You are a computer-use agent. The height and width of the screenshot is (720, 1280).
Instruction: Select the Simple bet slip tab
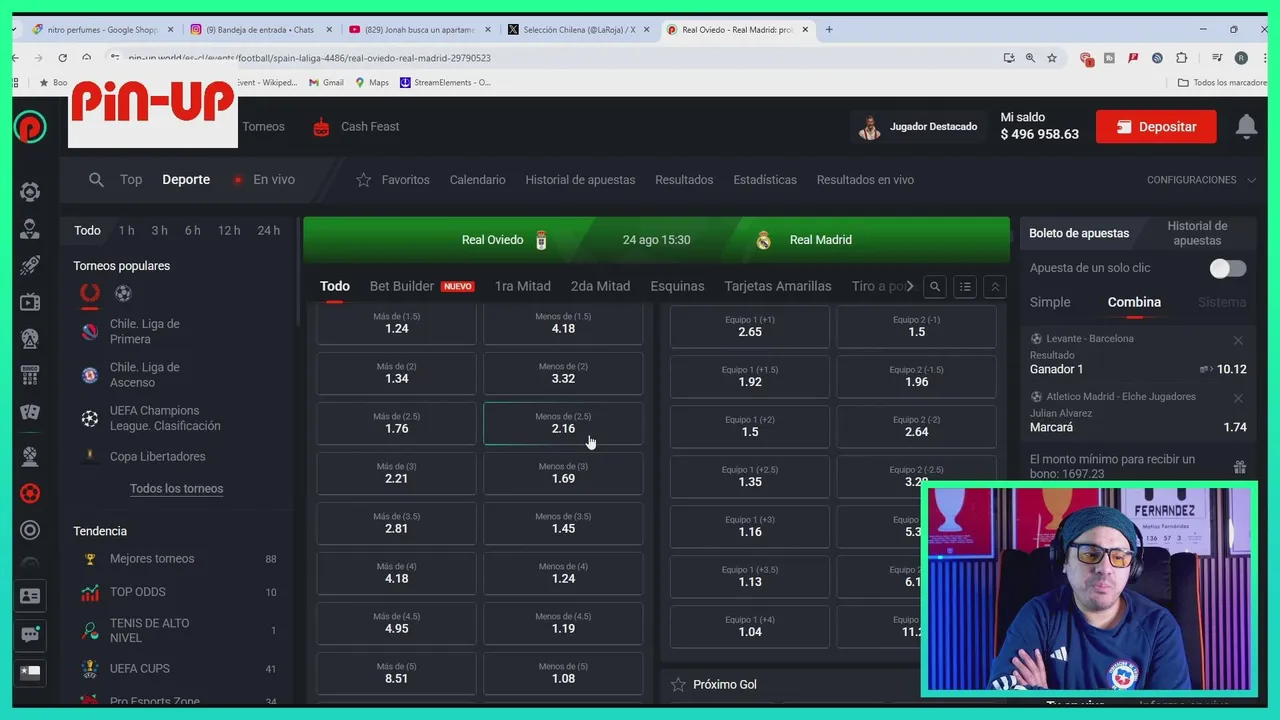pyautogui.click(x=1050, y=302)
